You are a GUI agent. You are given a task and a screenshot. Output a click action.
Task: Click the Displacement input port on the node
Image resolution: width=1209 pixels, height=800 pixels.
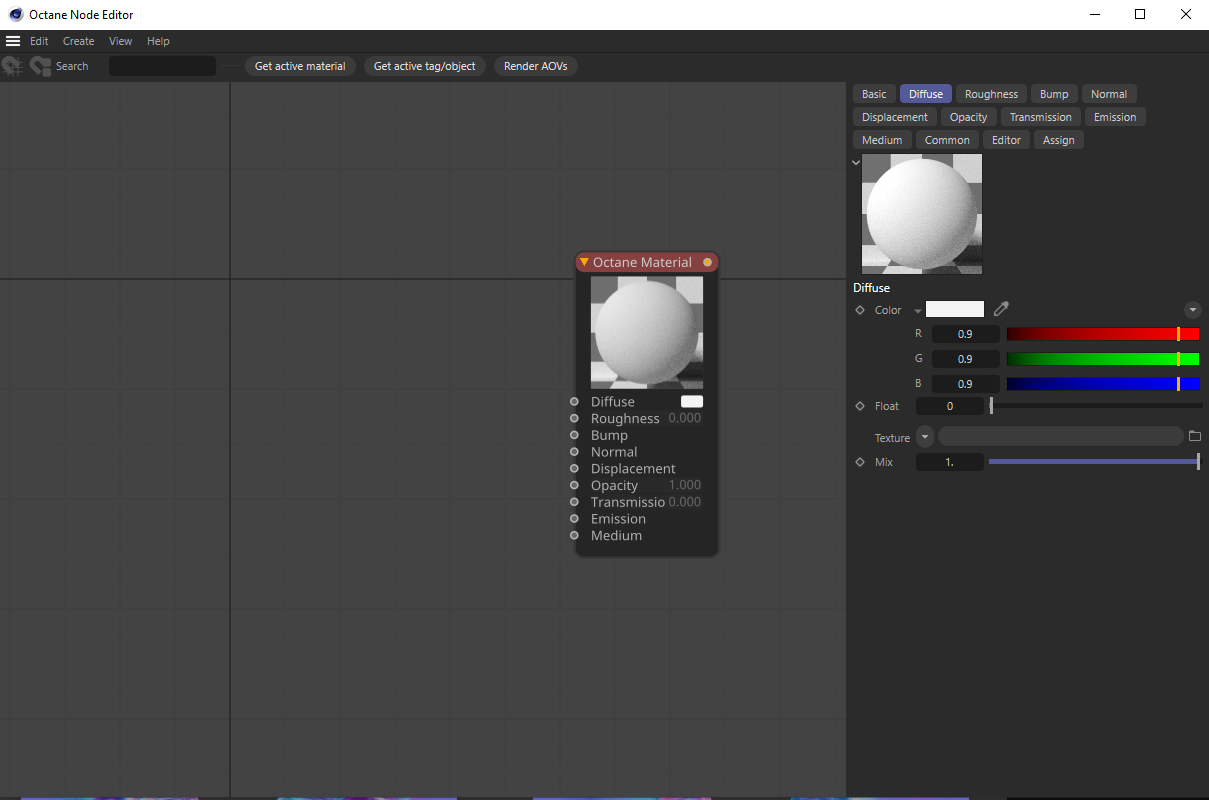click(574, 468)
